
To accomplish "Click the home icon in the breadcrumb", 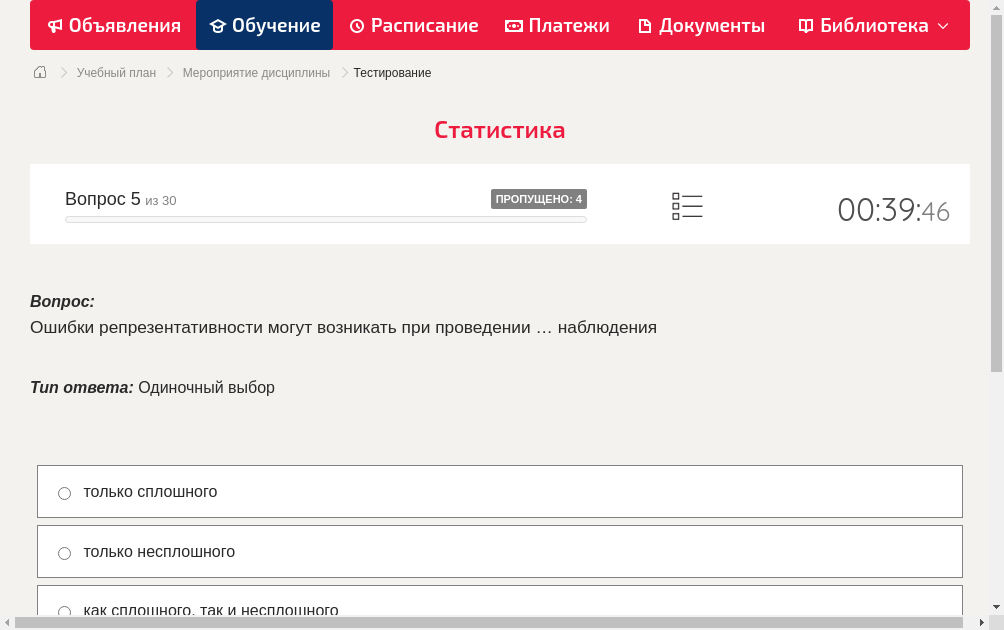I will [x=40, y=72].
